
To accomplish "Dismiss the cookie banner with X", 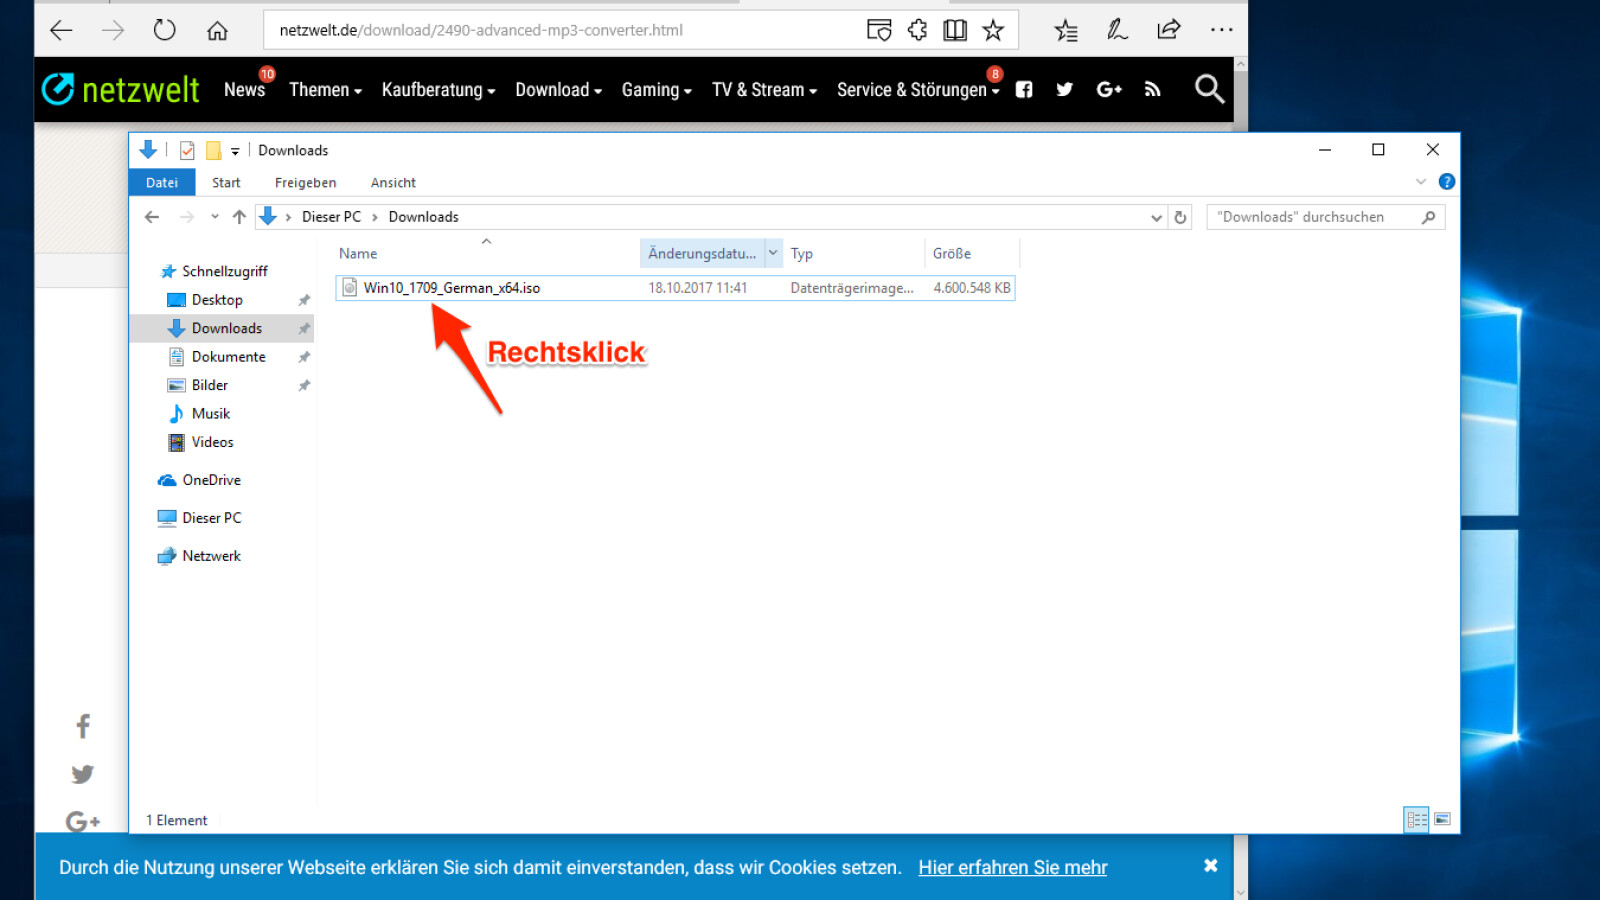I will (x=1210, y=866).
